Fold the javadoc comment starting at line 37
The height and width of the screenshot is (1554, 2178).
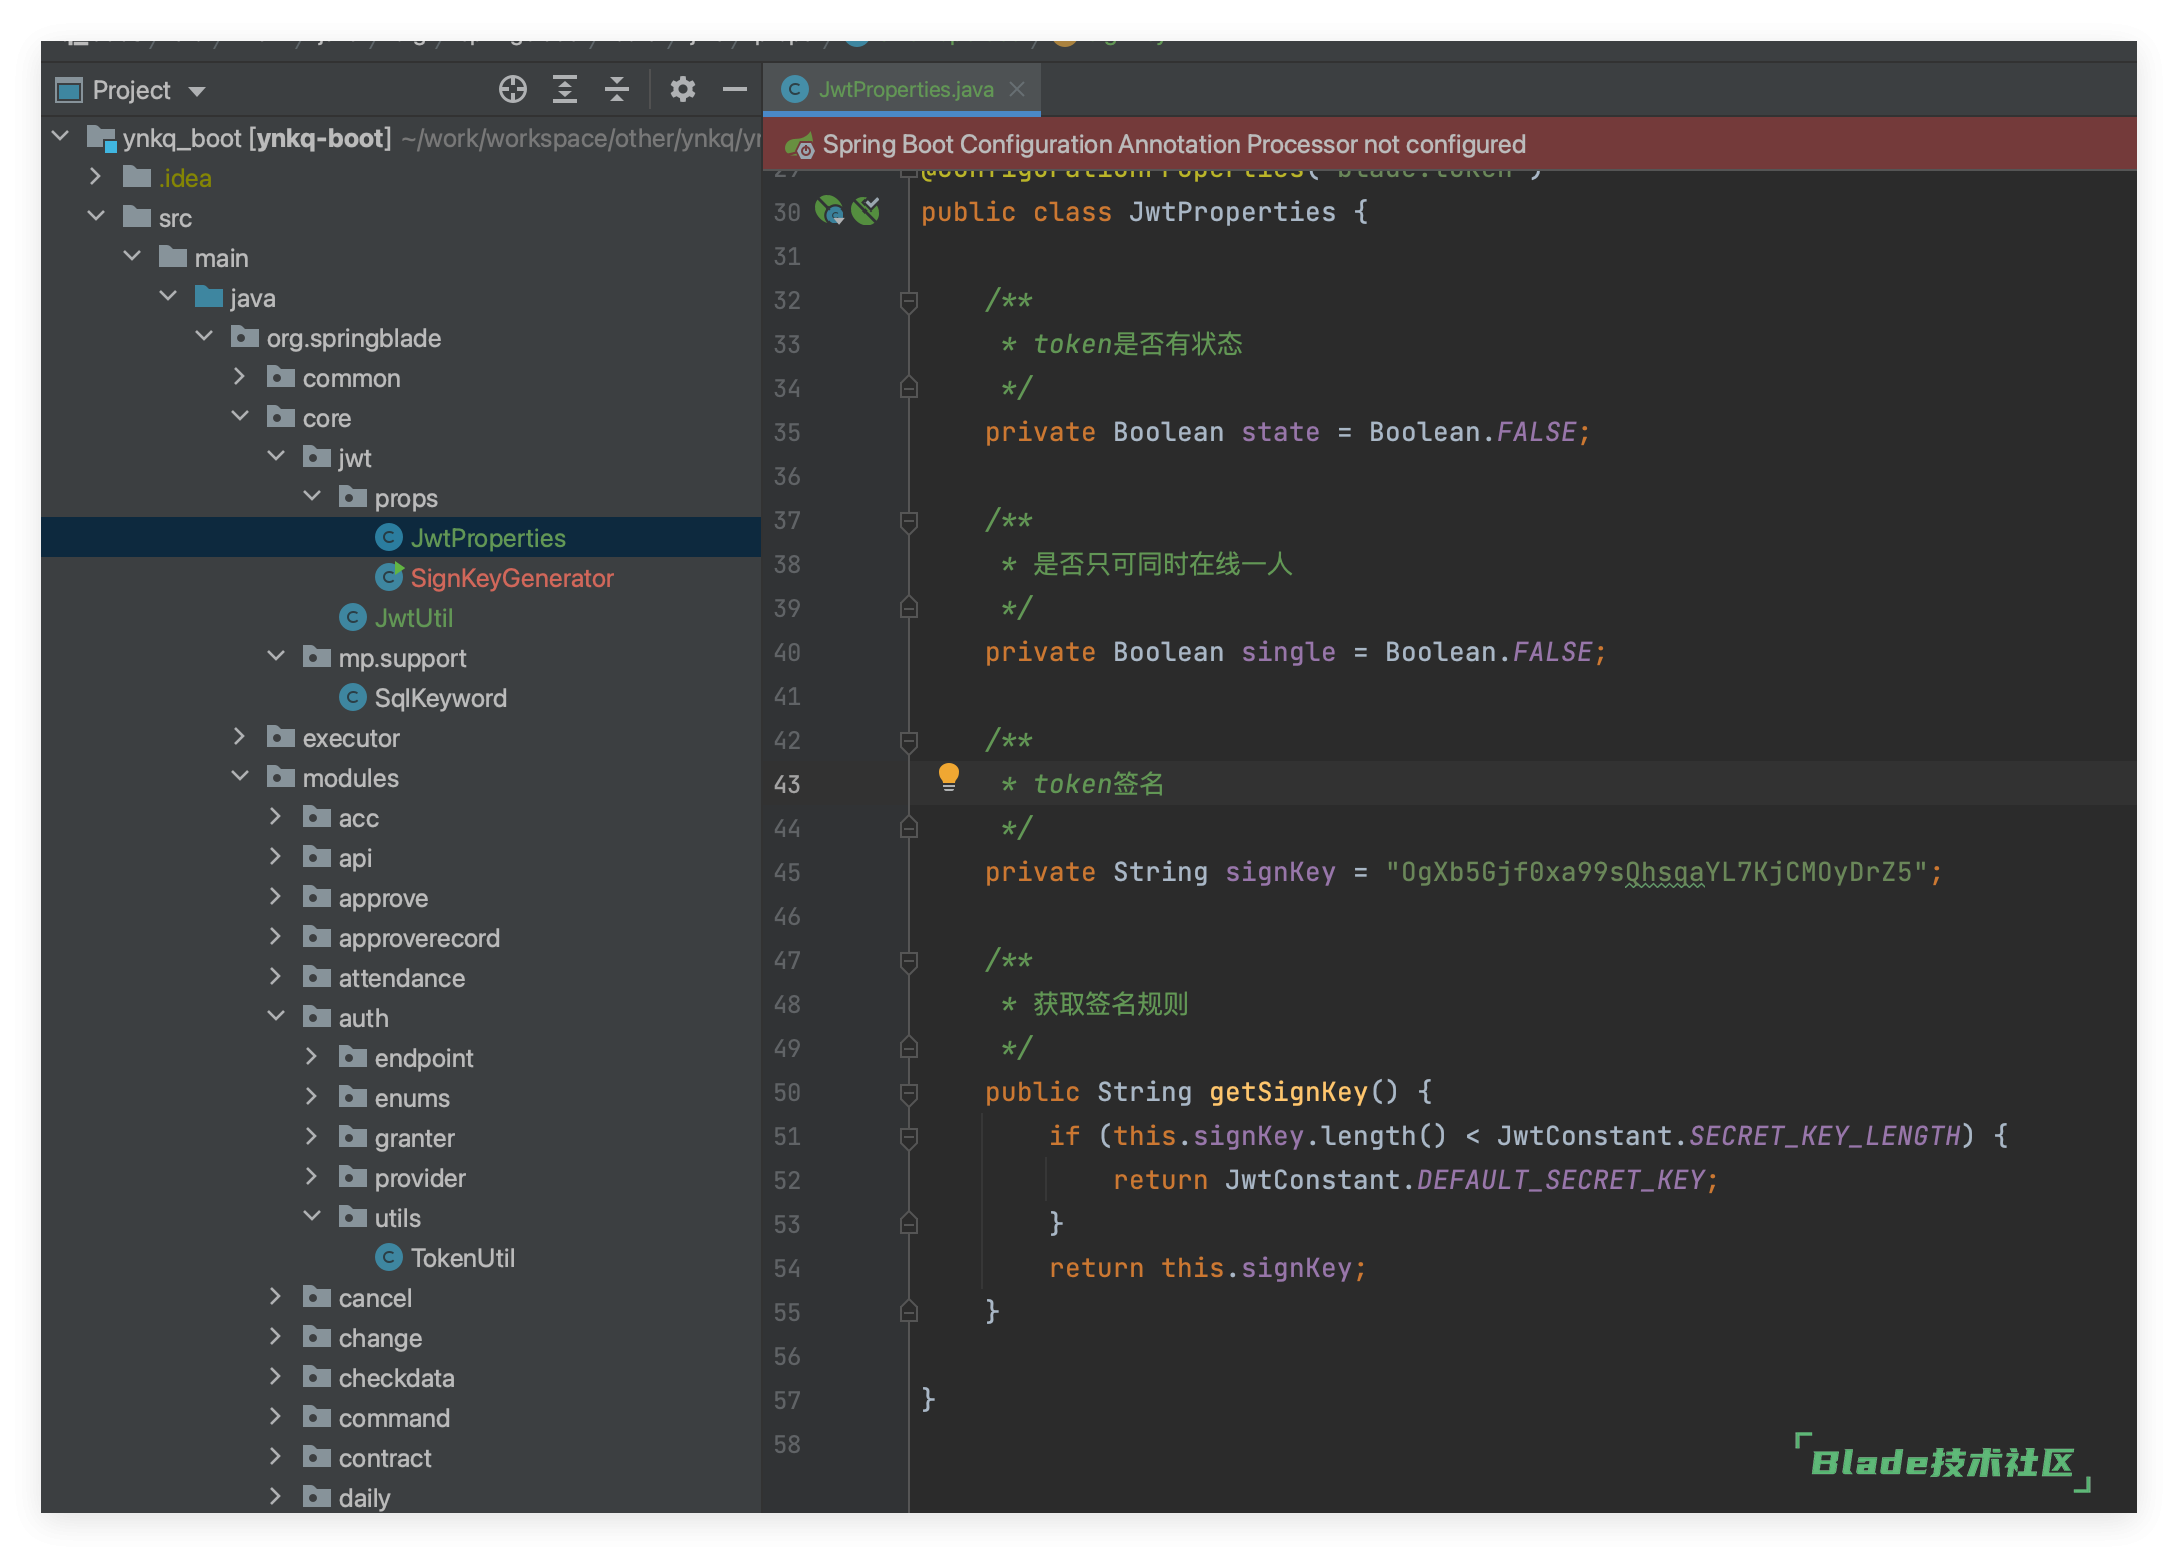tap(909, 521)
